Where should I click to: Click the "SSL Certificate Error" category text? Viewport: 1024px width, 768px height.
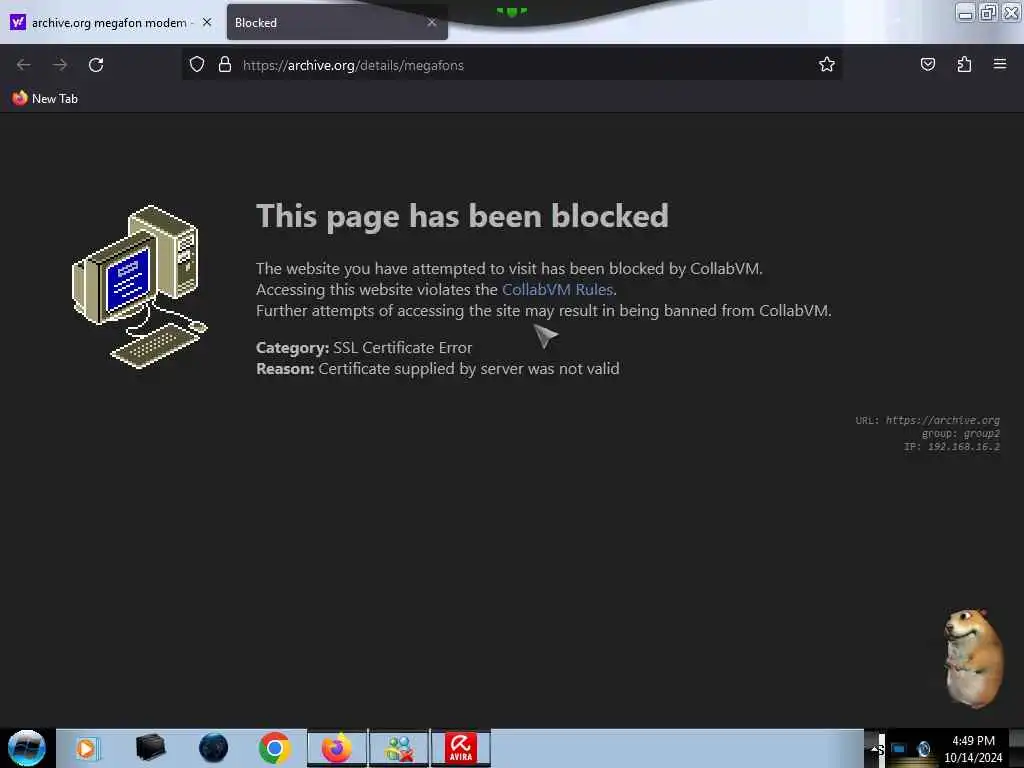pyautogui.click(x=402, y=347)
